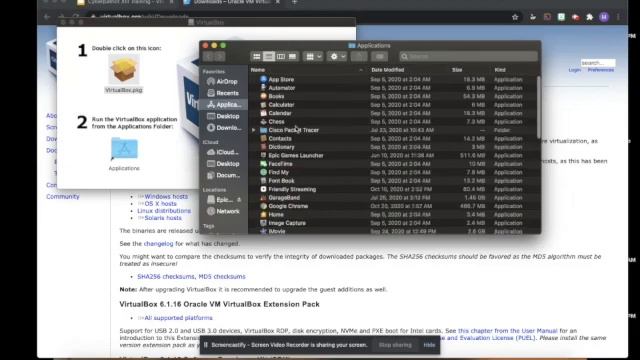Click the Finder list vertical scrollbar
640x360 pixels.
click(539, 107)
